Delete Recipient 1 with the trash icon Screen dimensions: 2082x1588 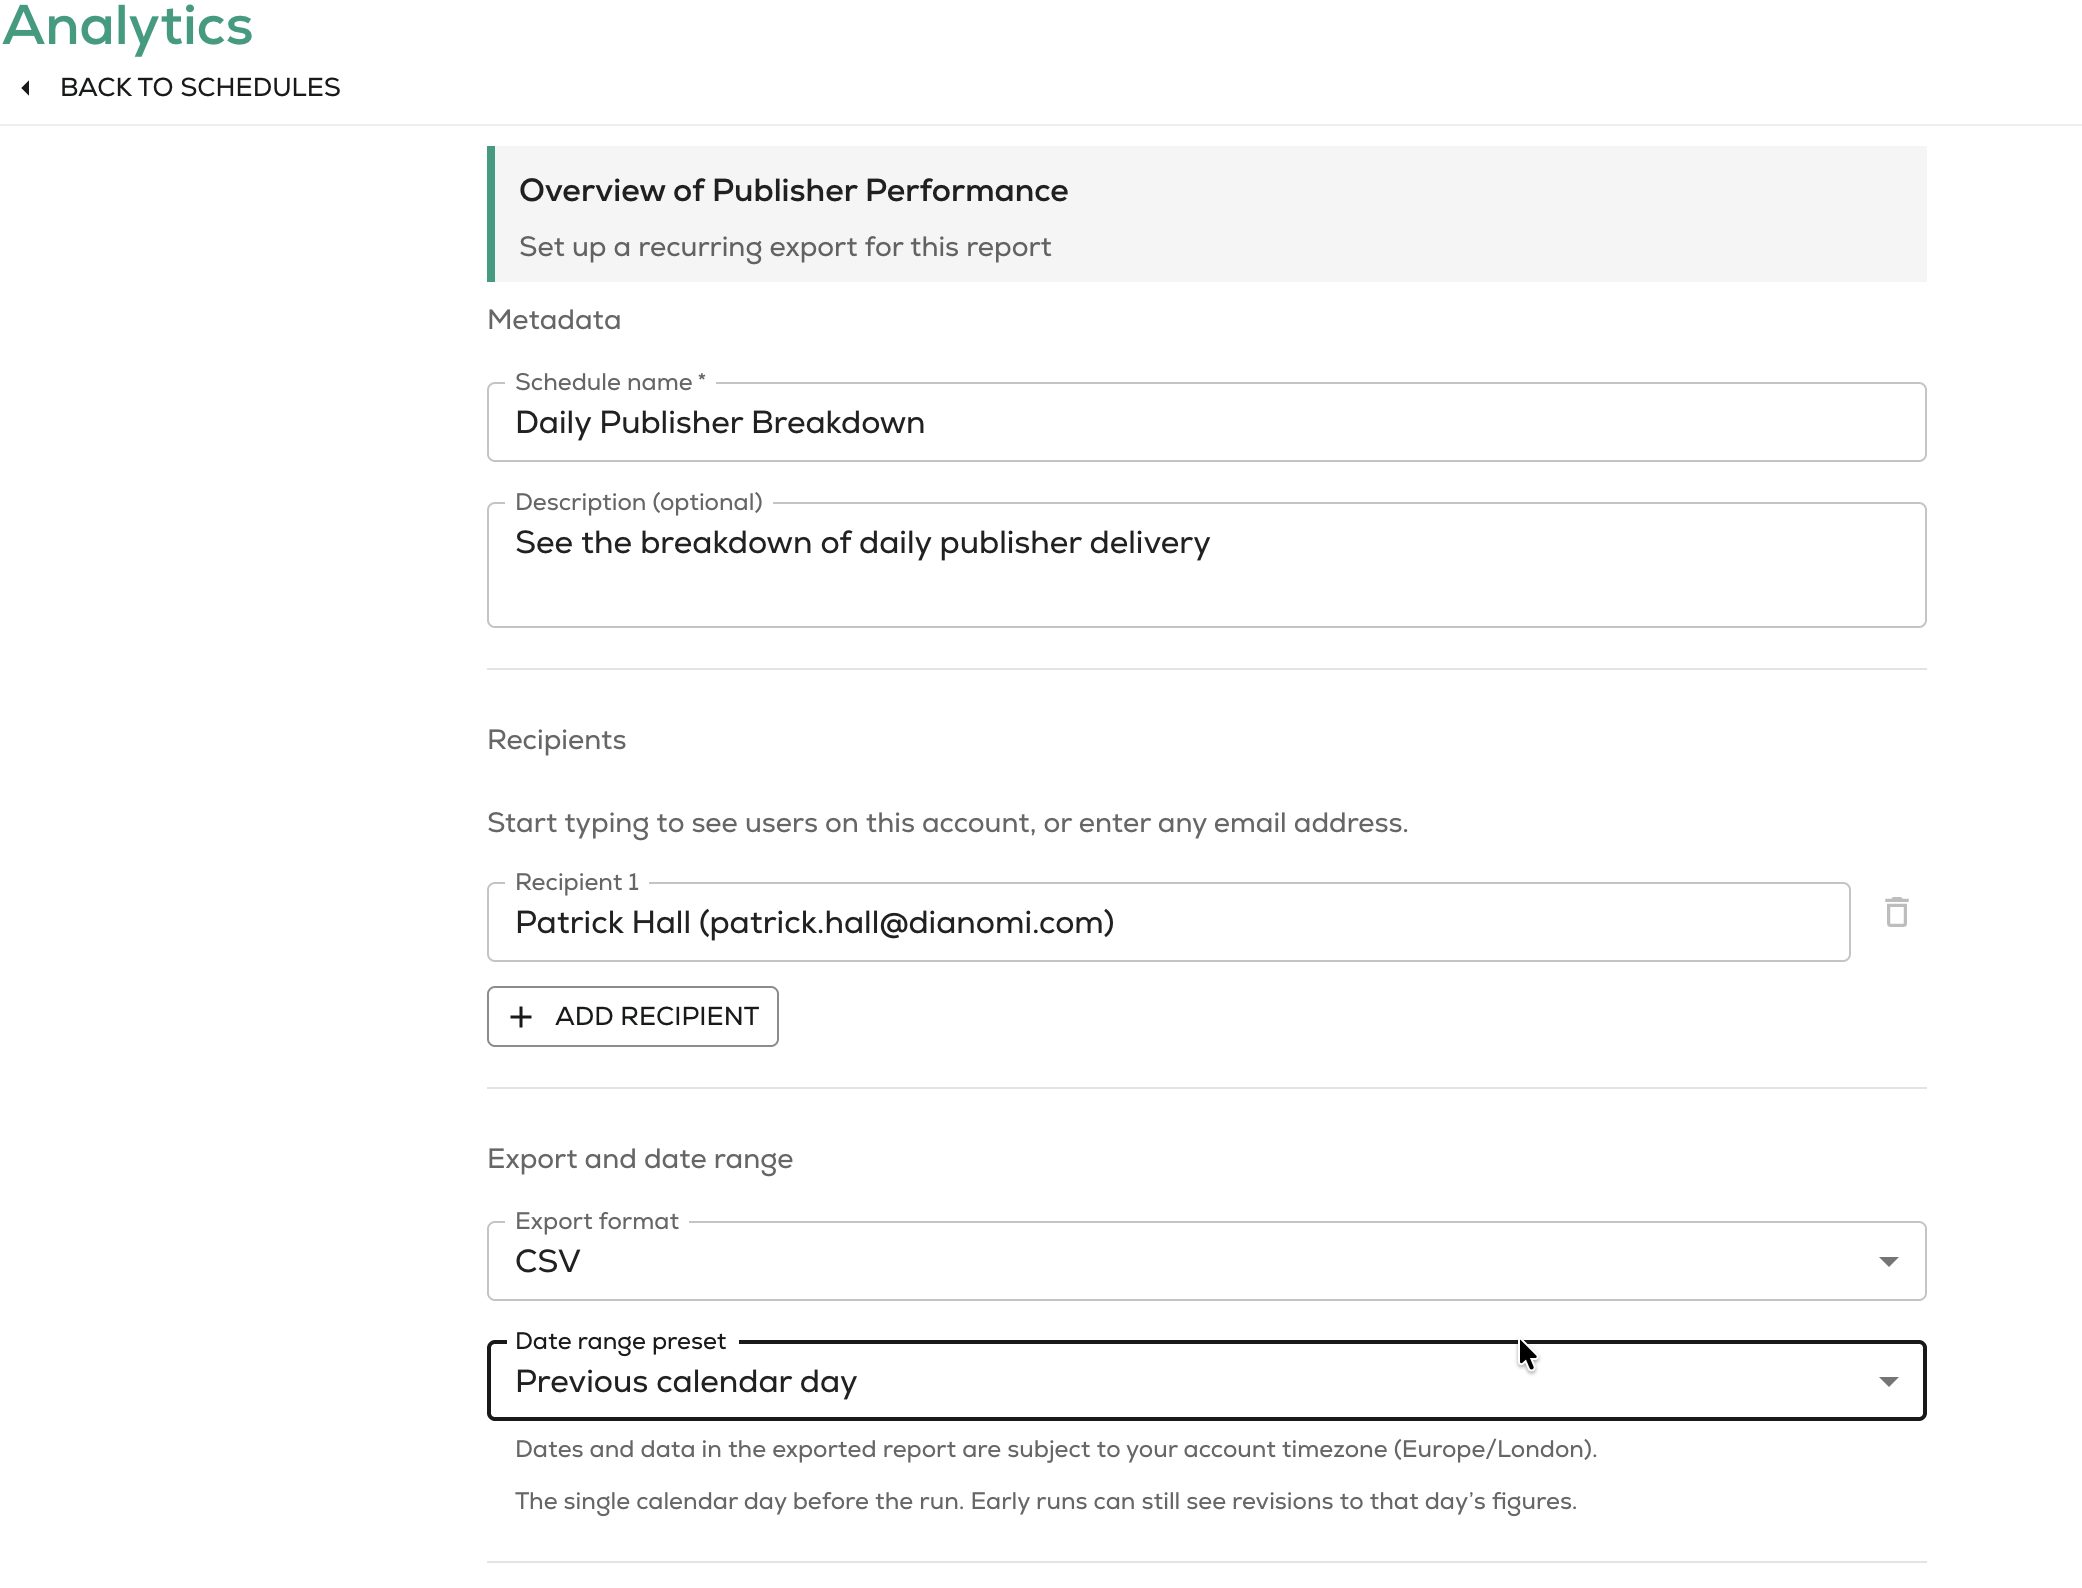[x=1896, y=912]
